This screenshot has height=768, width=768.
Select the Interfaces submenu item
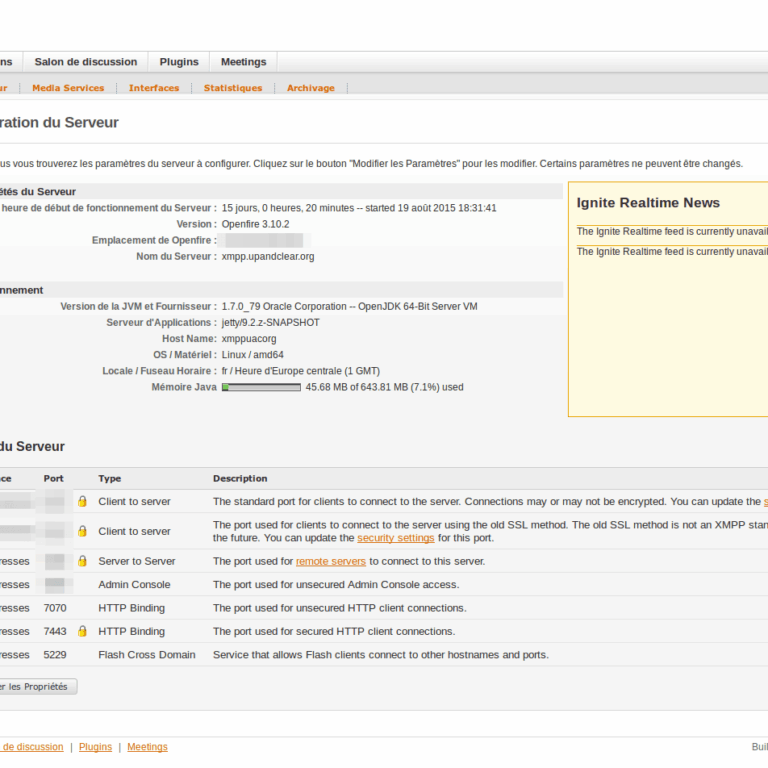[x=154, y=88]
